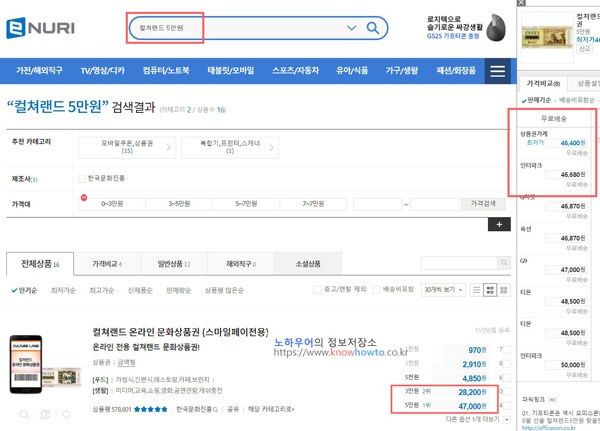Click the compare icon under product image

pos(45,415)
